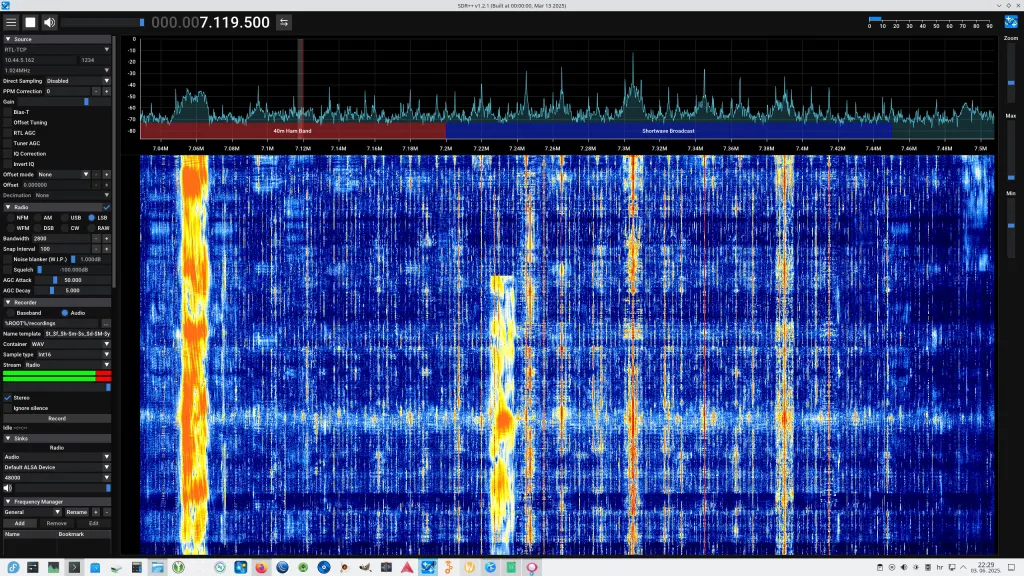The height and width of the screenshot is (576, 1024).
Task: Click the system tray volume icon
Action: point(904,568)
